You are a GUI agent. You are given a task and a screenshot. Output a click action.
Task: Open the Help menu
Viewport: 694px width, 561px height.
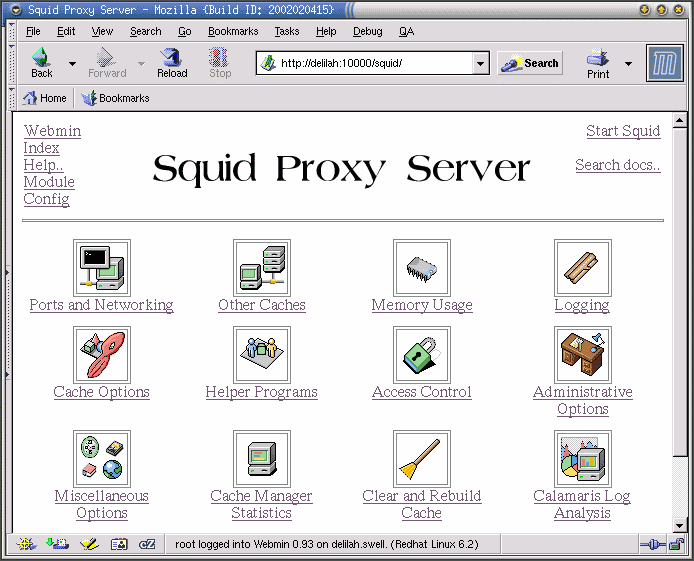(x=326, y=31)
